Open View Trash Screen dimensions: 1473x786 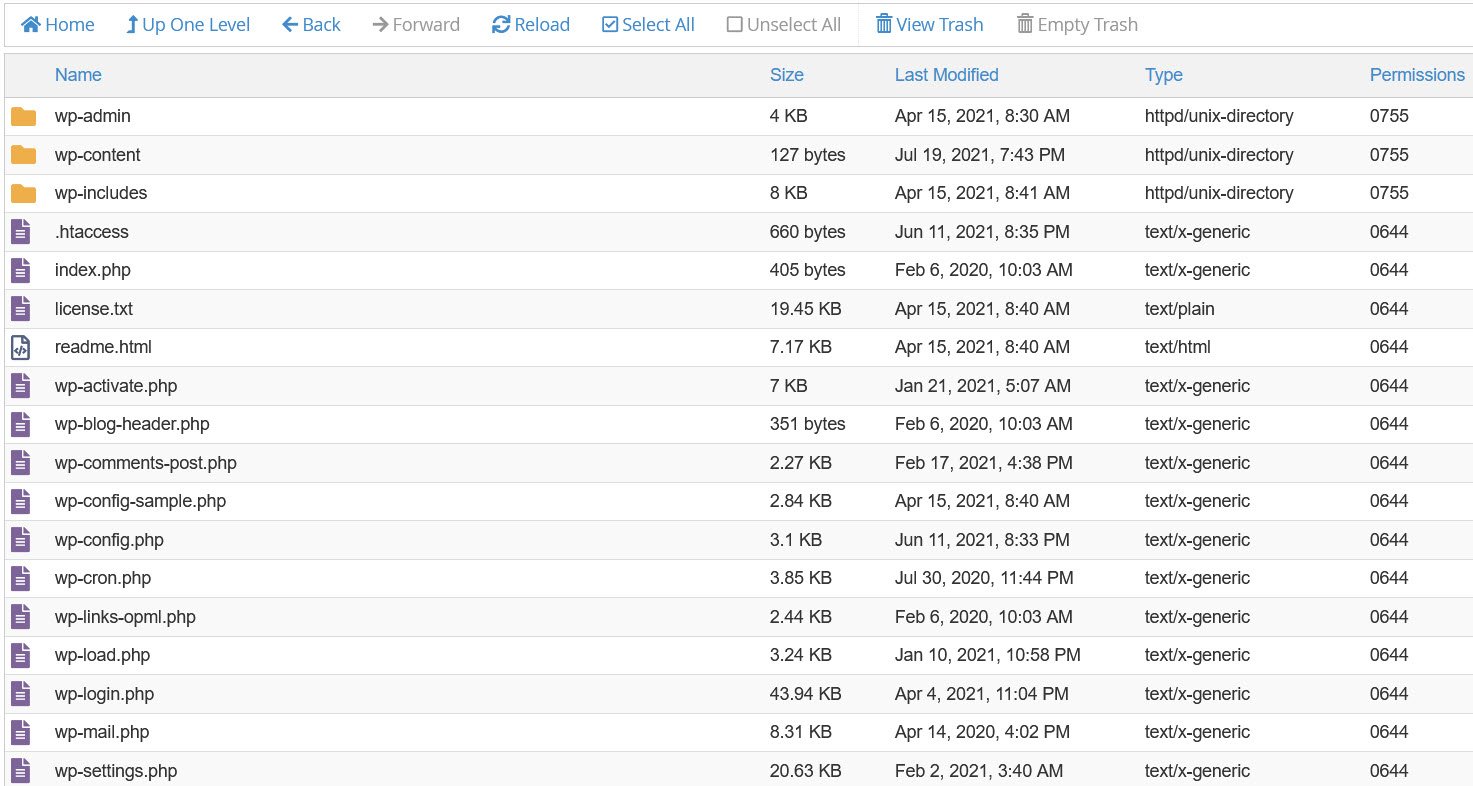point(929,25)
